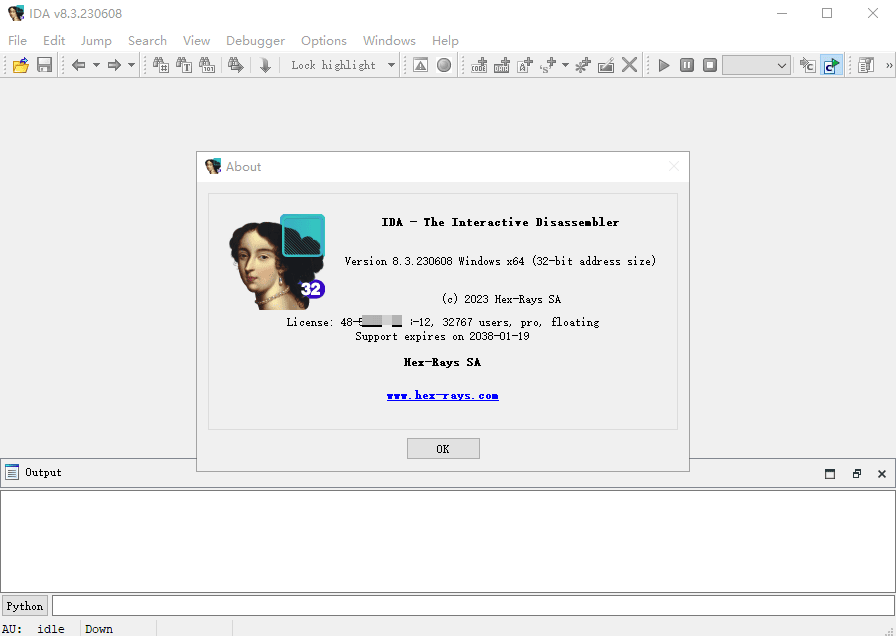Click OK in the About dialog
896x636 pixels.
pyautogui.click(x=443, y=449)
